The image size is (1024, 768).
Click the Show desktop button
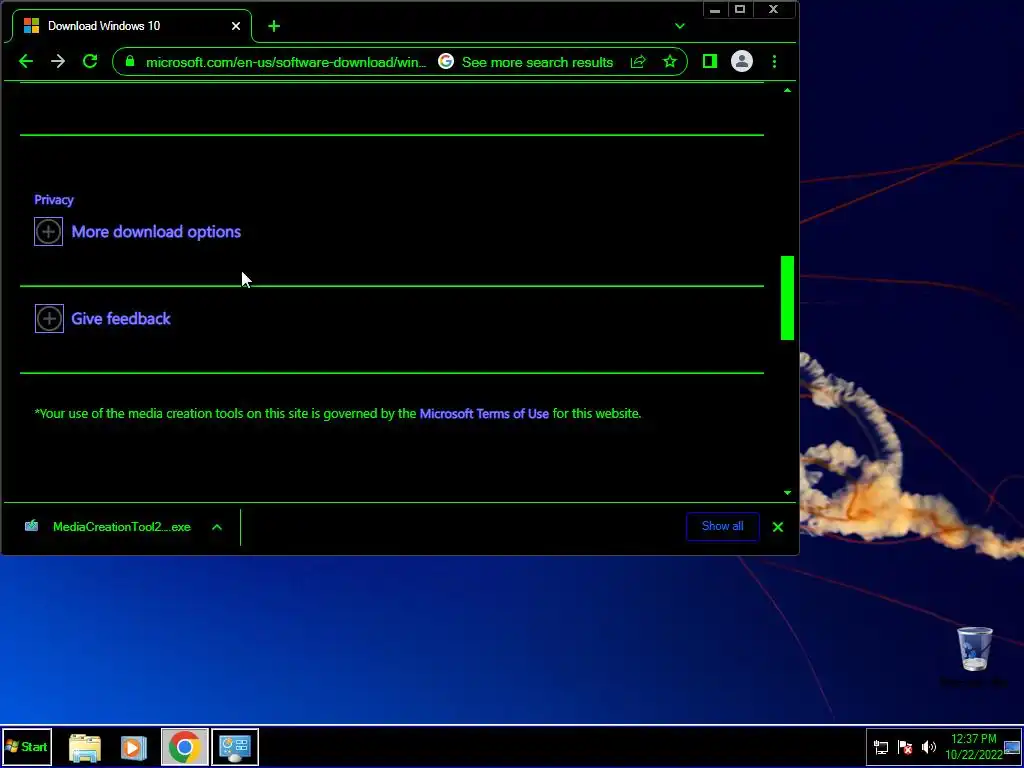pos(1012,747)
